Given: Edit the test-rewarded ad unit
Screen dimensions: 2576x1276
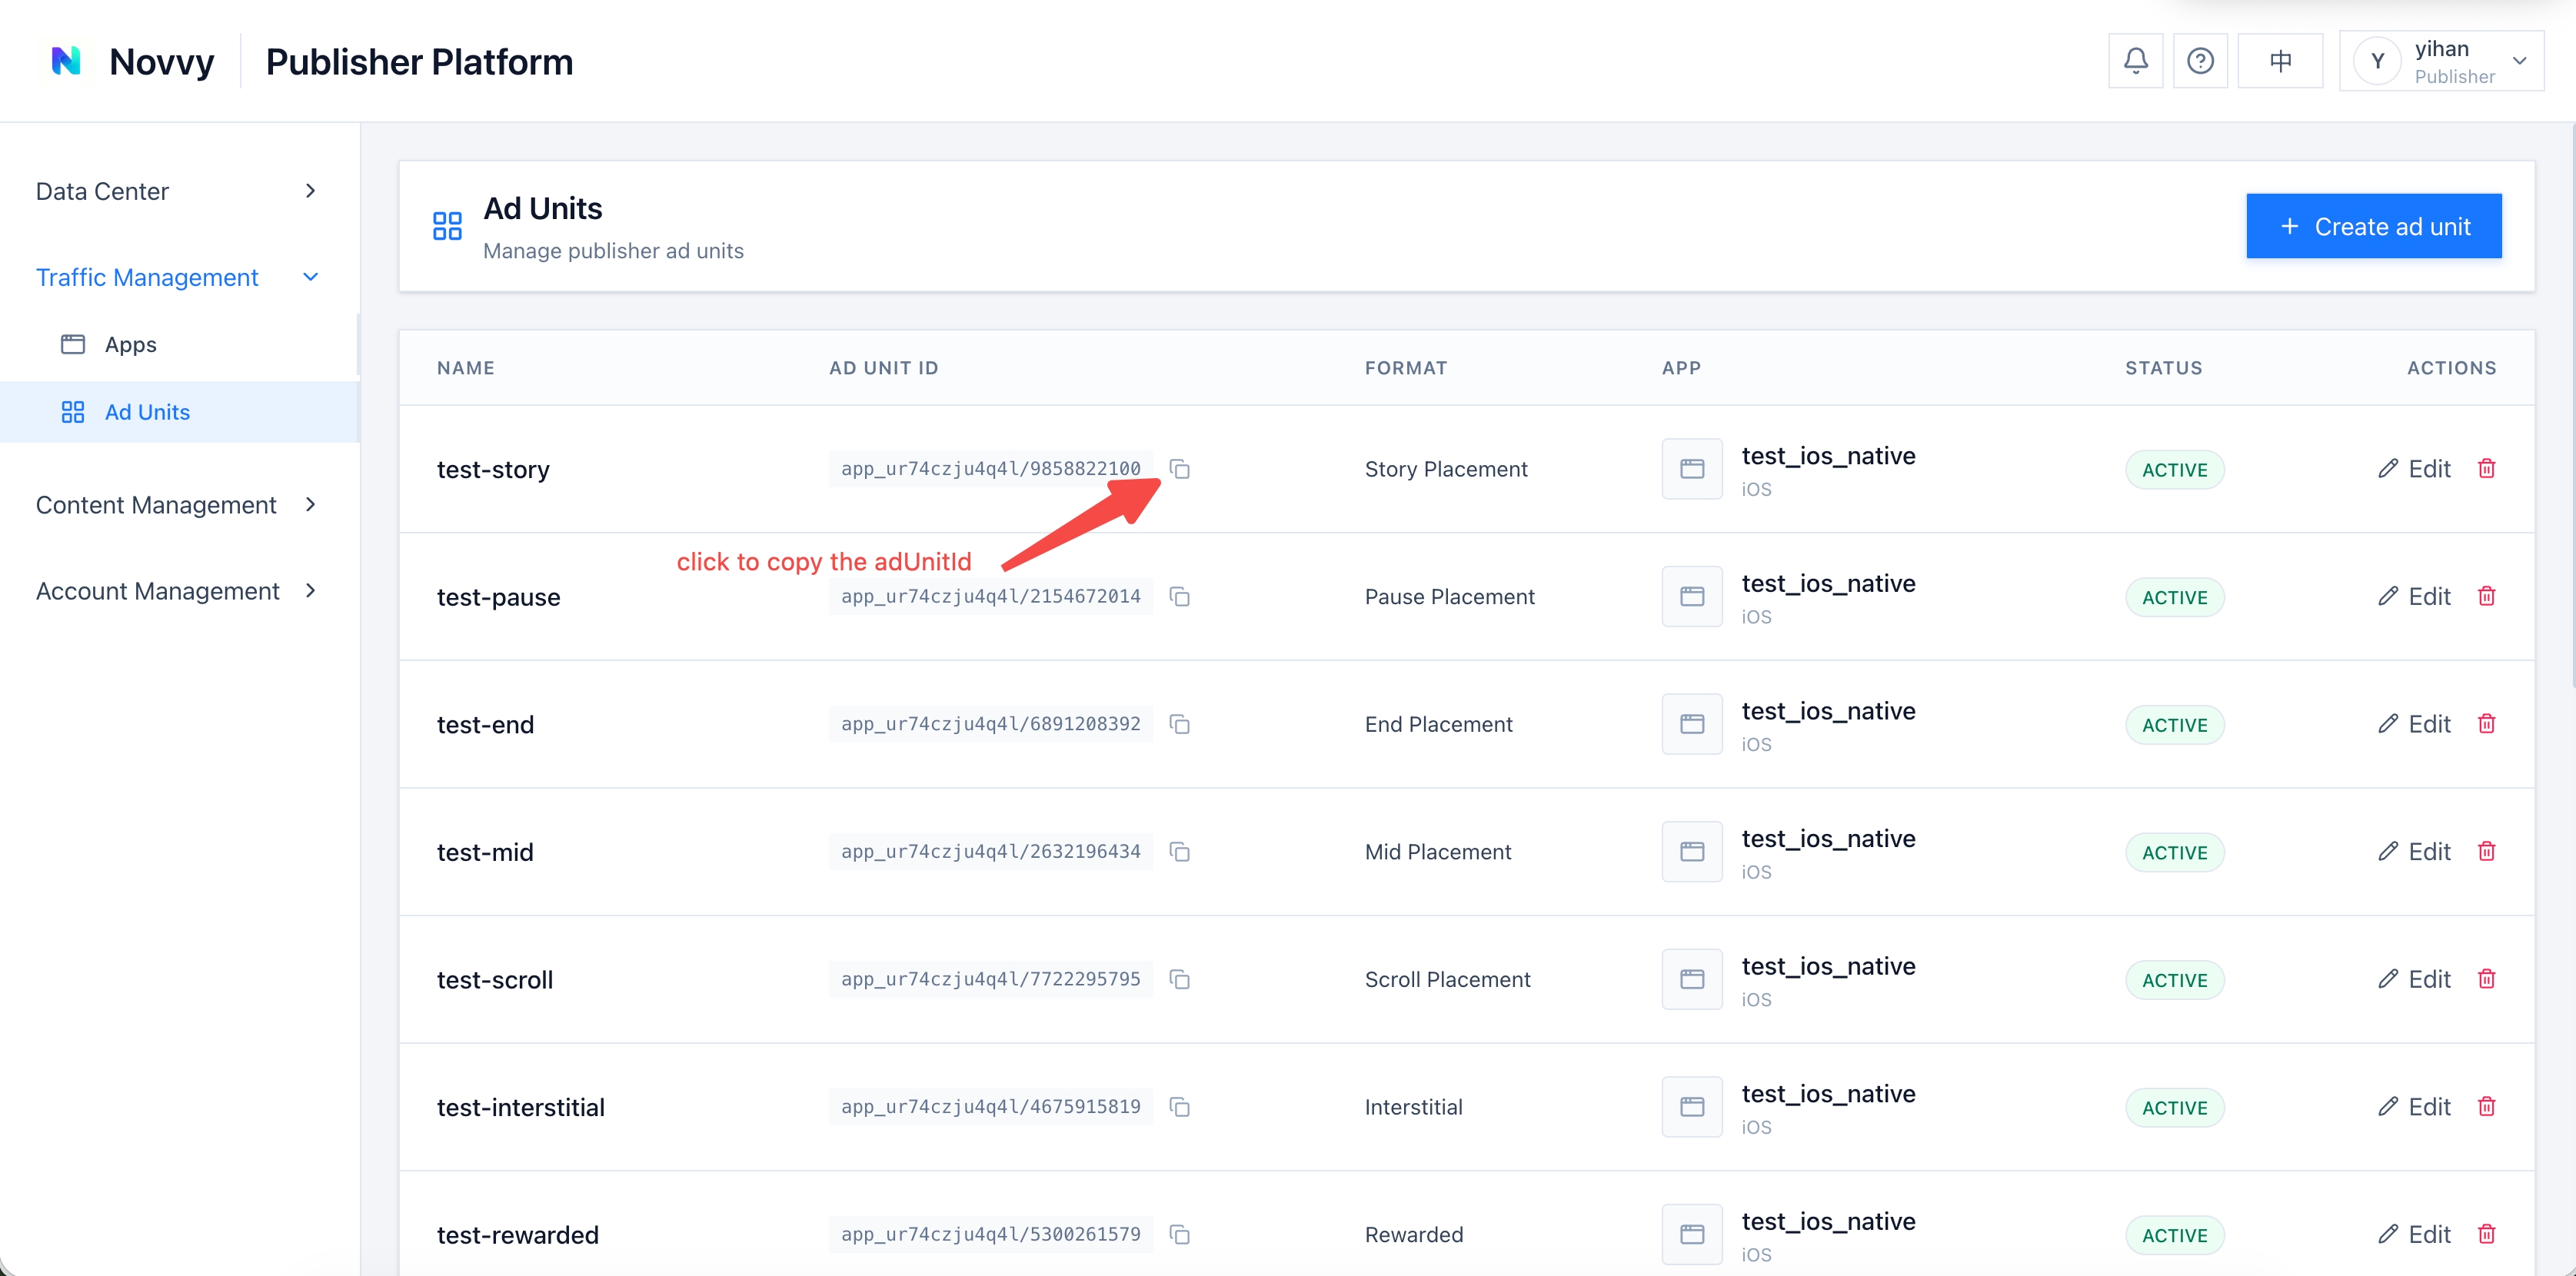Looking at the screenshot, I should (2415, 1235).
